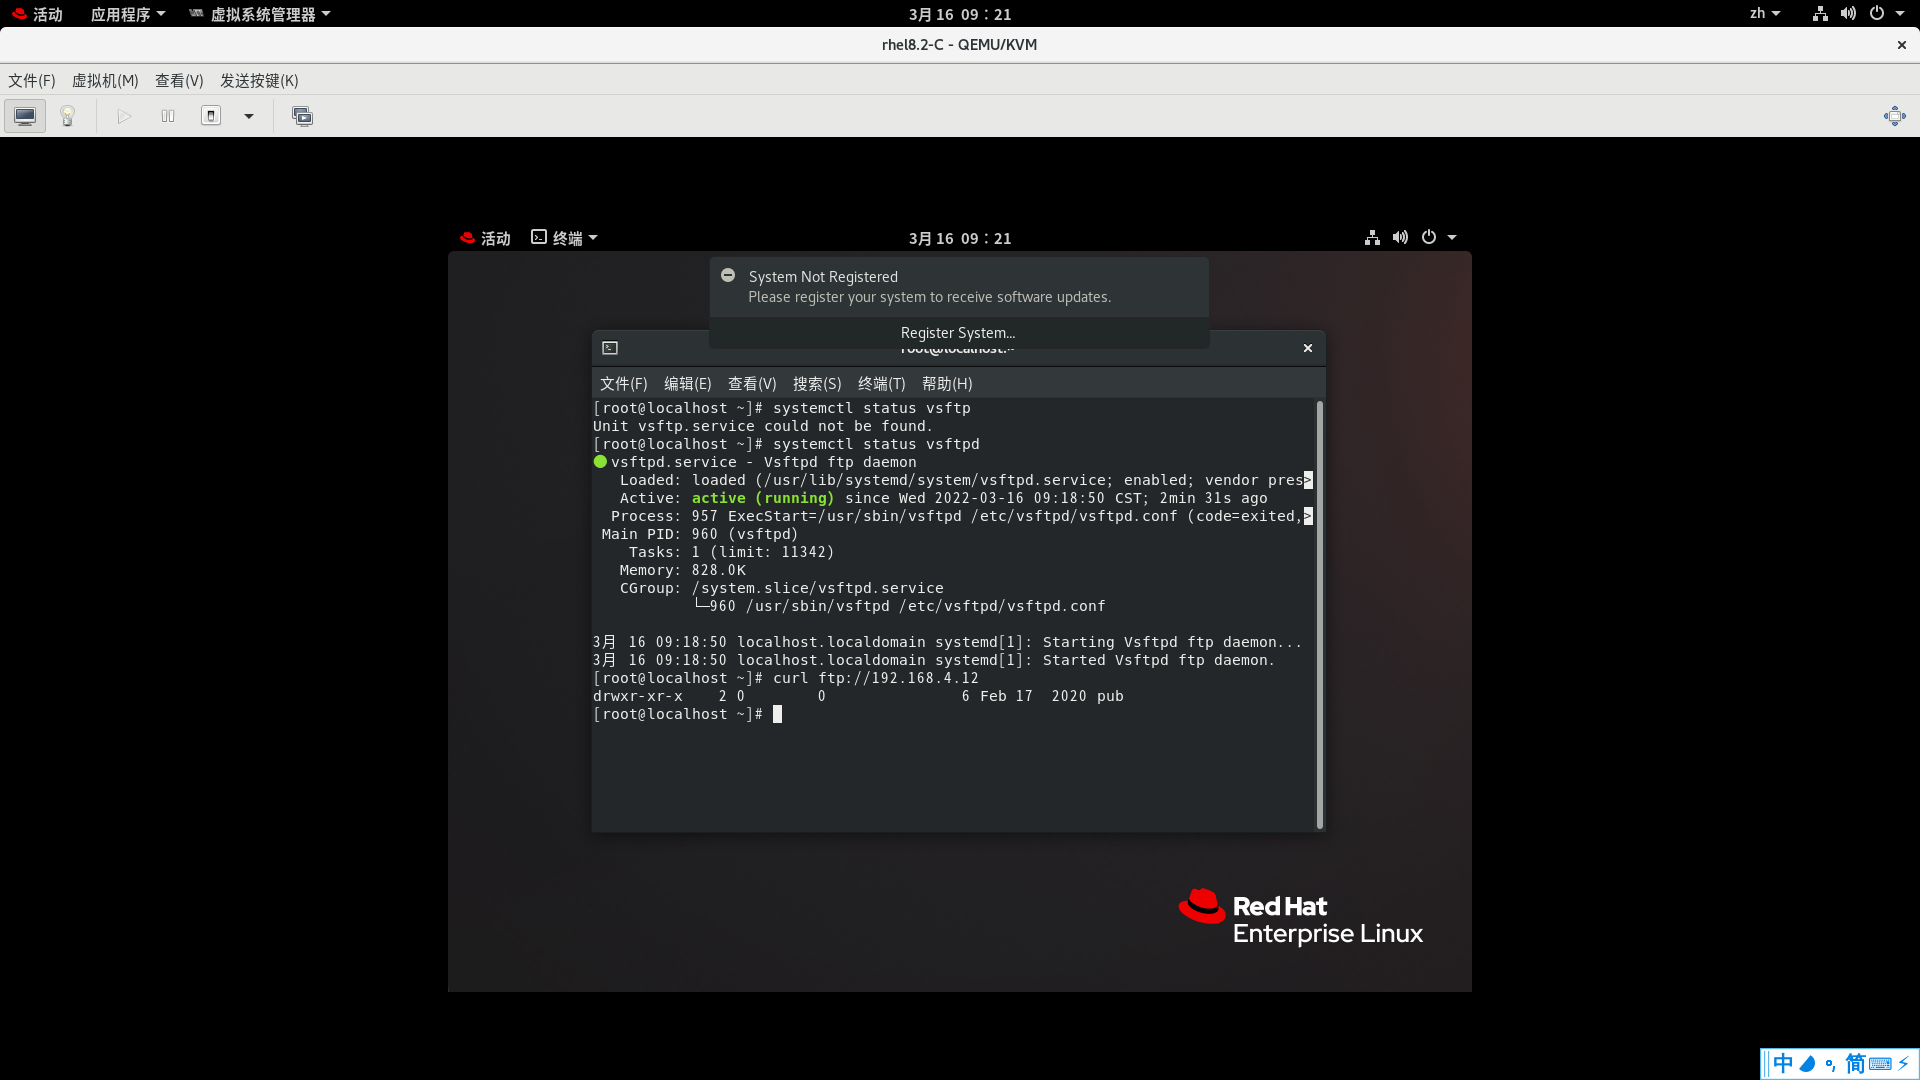Expand the 终端 menu in guest top bar
Image resolution: width=1920 pixels, height=1080 pixels.
[564, 238]
